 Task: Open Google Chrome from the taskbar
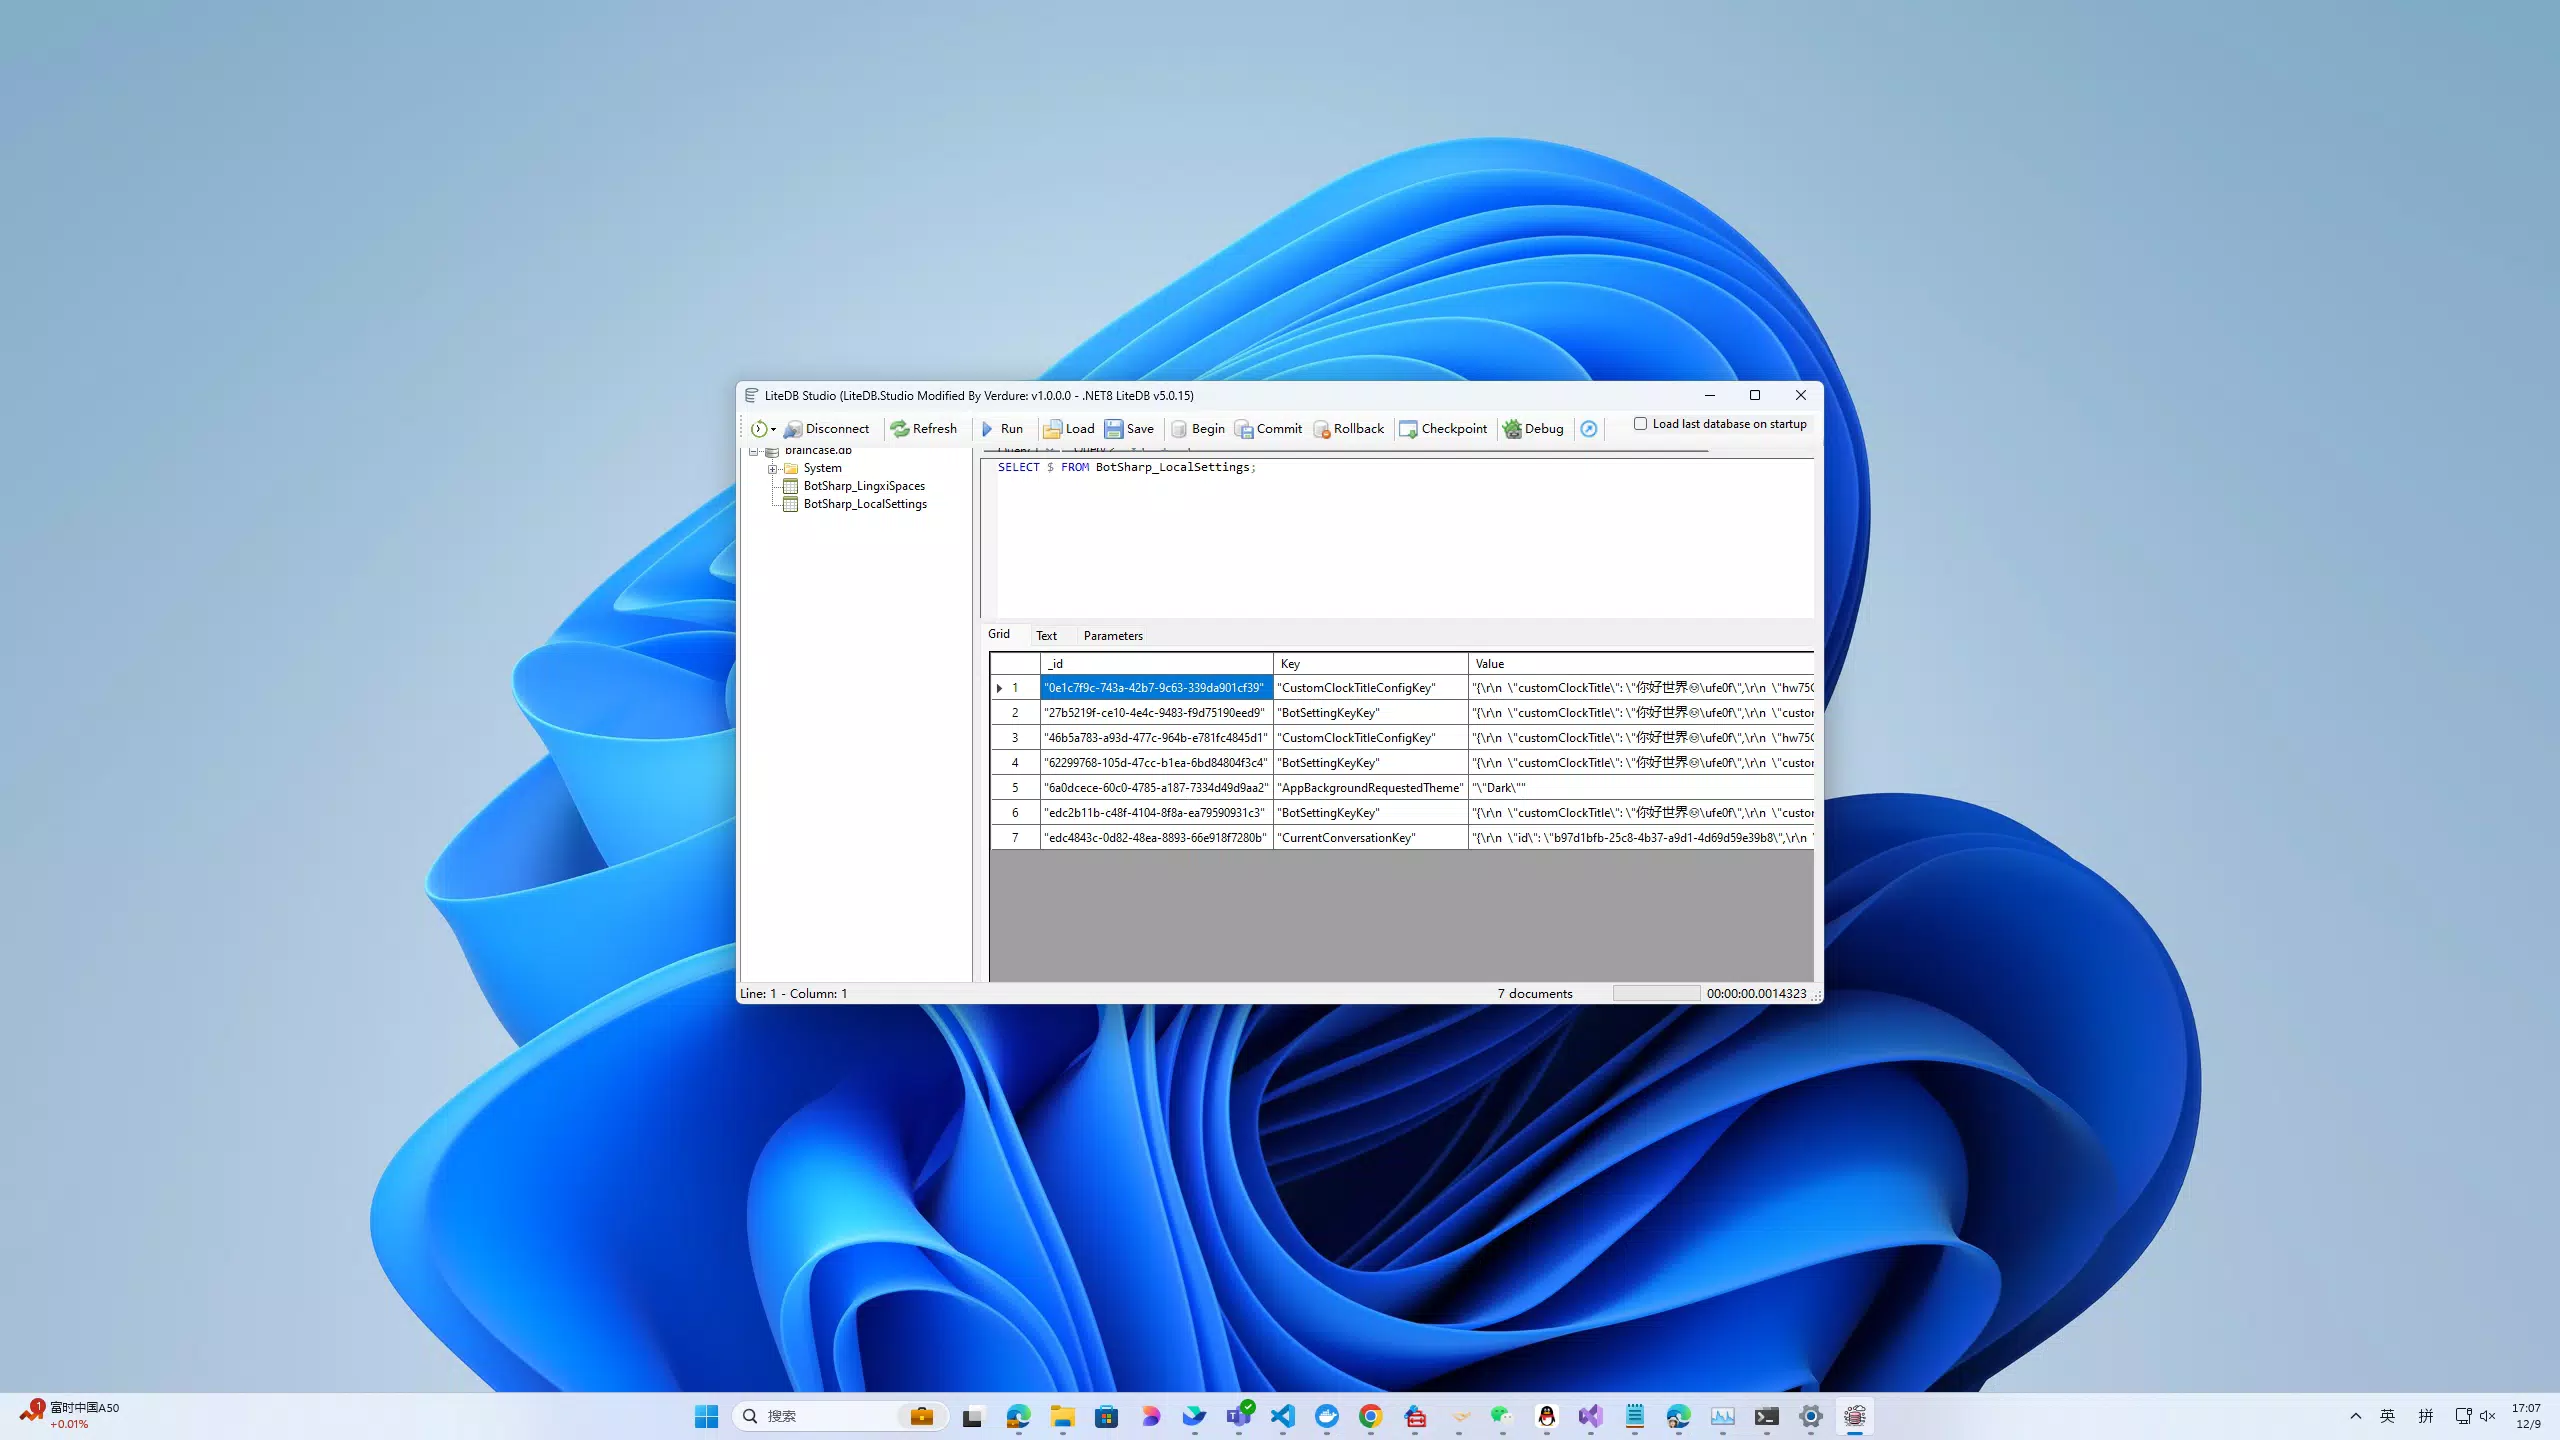tap(1370, 1416)
